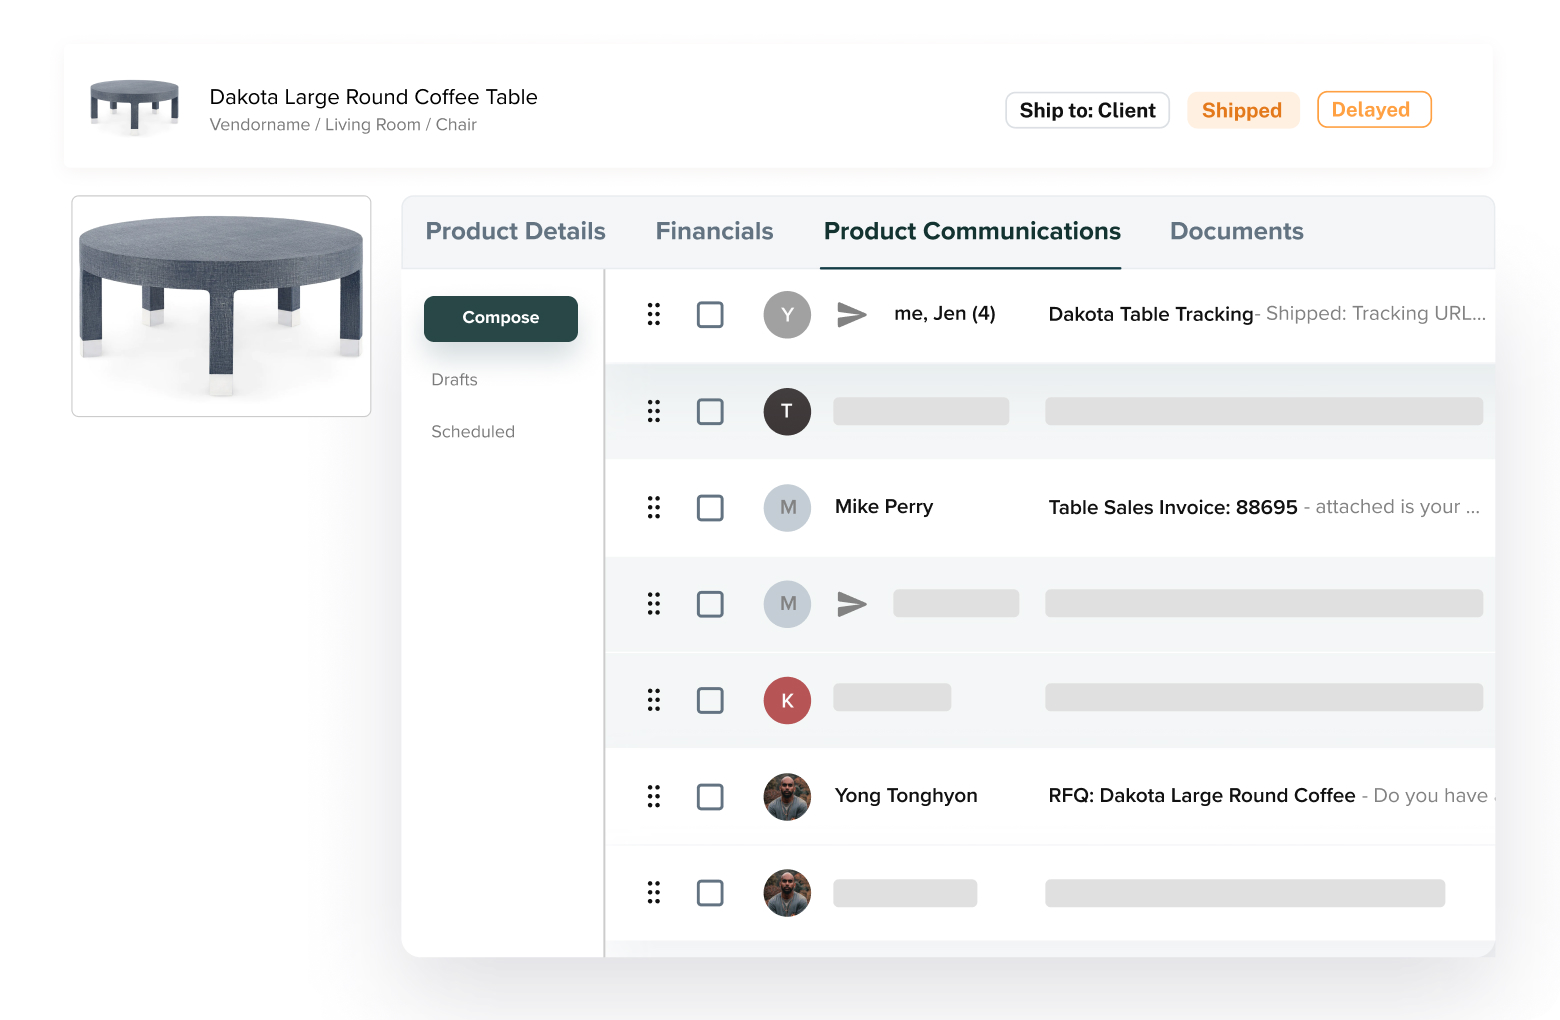This screenshot has width=1560, height=1020.
Task: Check the RFQ: Dakota Large Round Coffee email checkbox
Action: [710, 796]
